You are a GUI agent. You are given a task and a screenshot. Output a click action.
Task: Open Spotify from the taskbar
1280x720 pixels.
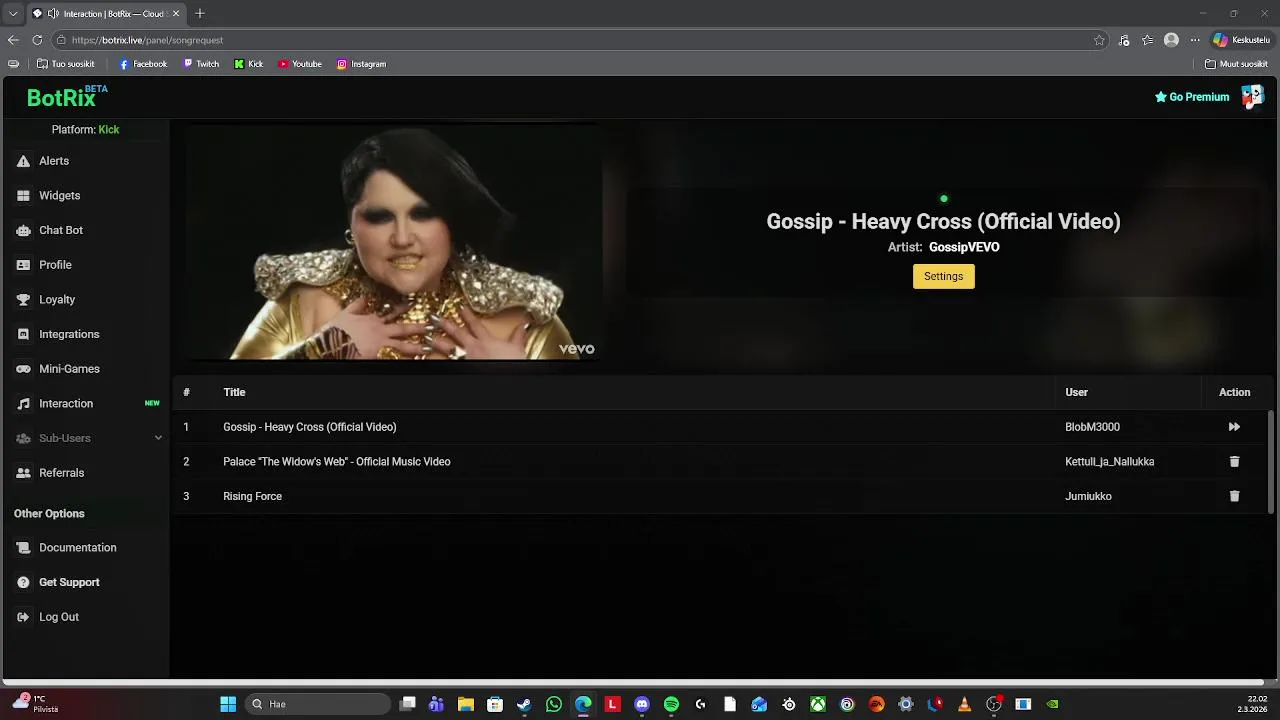[671, 704]
